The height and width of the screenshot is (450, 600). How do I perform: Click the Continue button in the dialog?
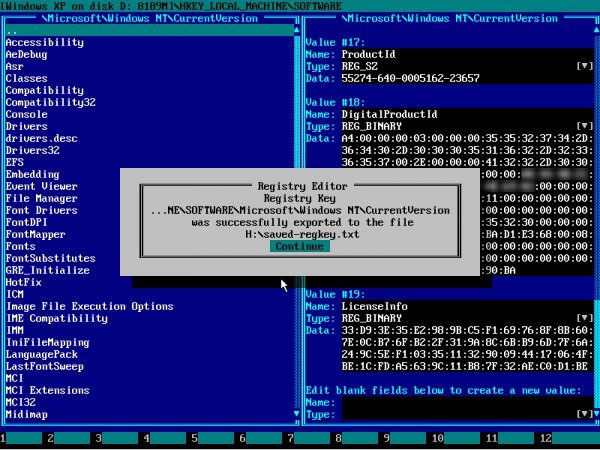(300, 246)
